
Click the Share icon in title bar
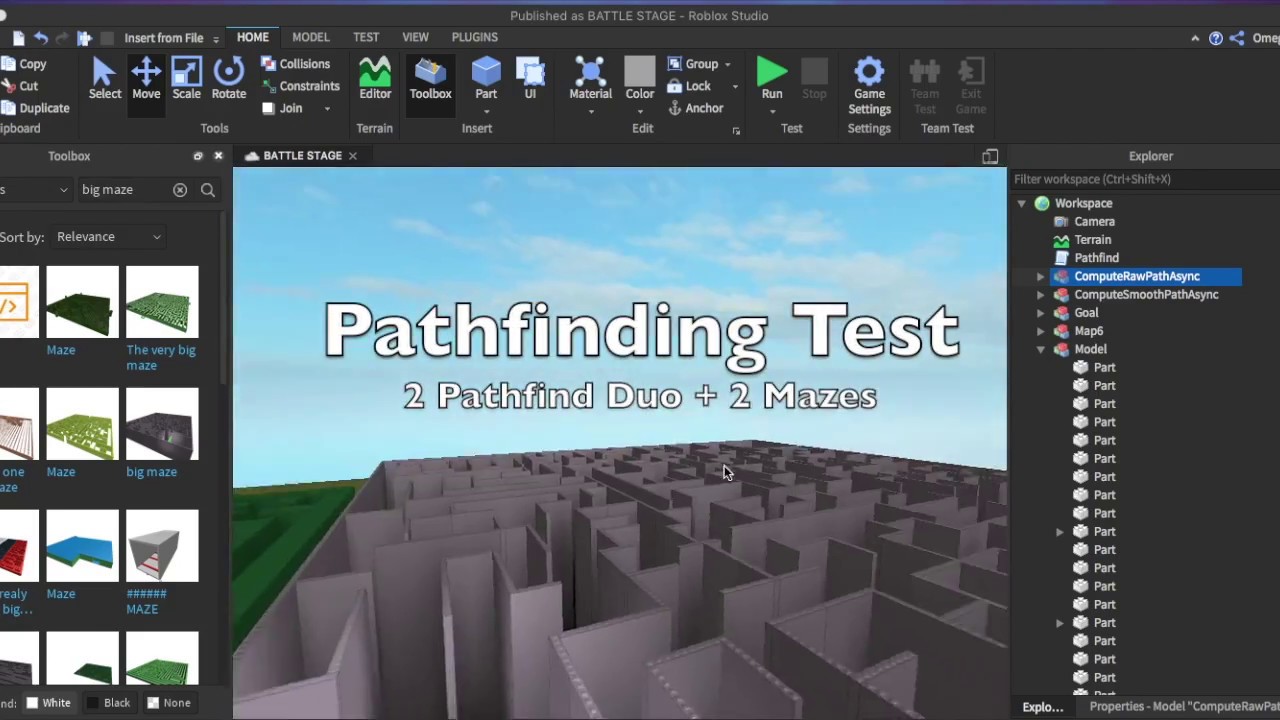click(x=1237, y=38)
